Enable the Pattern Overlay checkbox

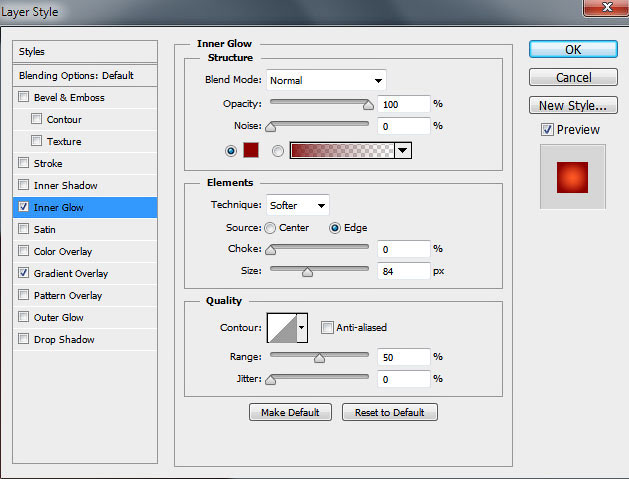point(24,295)
